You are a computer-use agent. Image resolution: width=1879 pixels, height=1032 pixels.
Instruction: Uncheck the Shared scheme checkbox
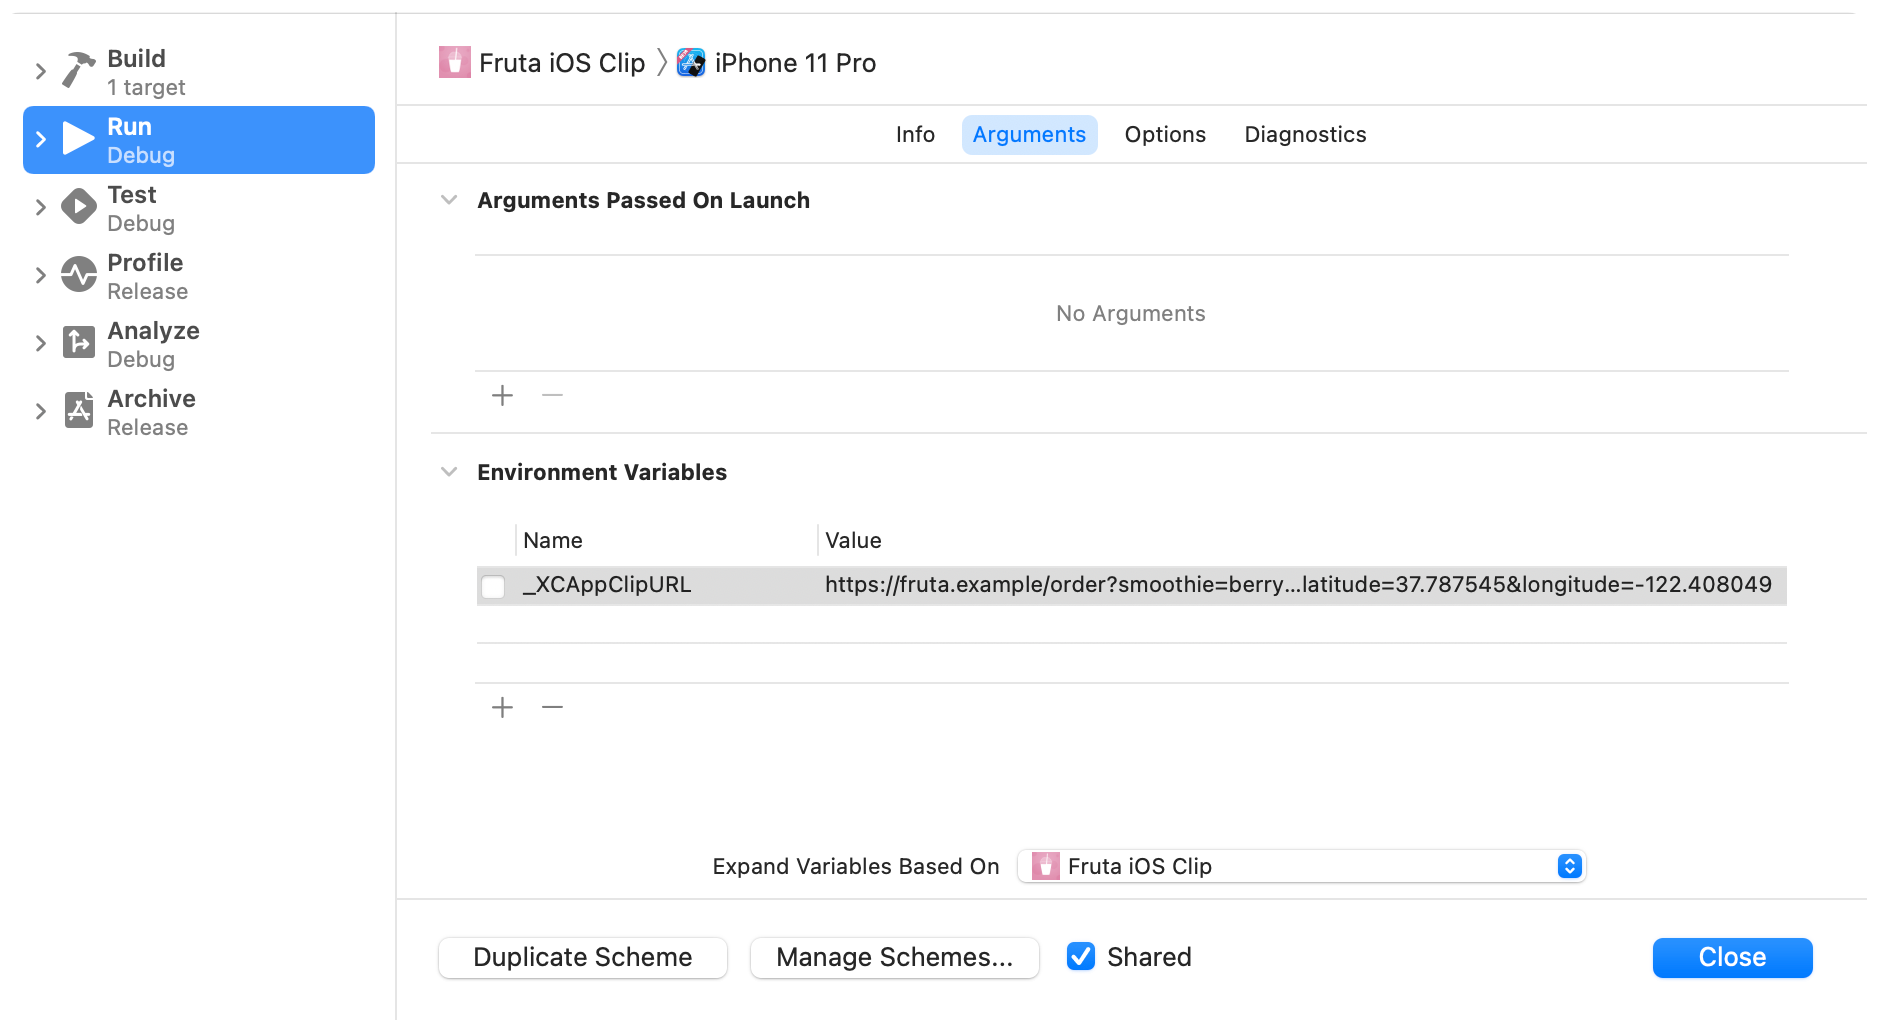coord(1081,957)
